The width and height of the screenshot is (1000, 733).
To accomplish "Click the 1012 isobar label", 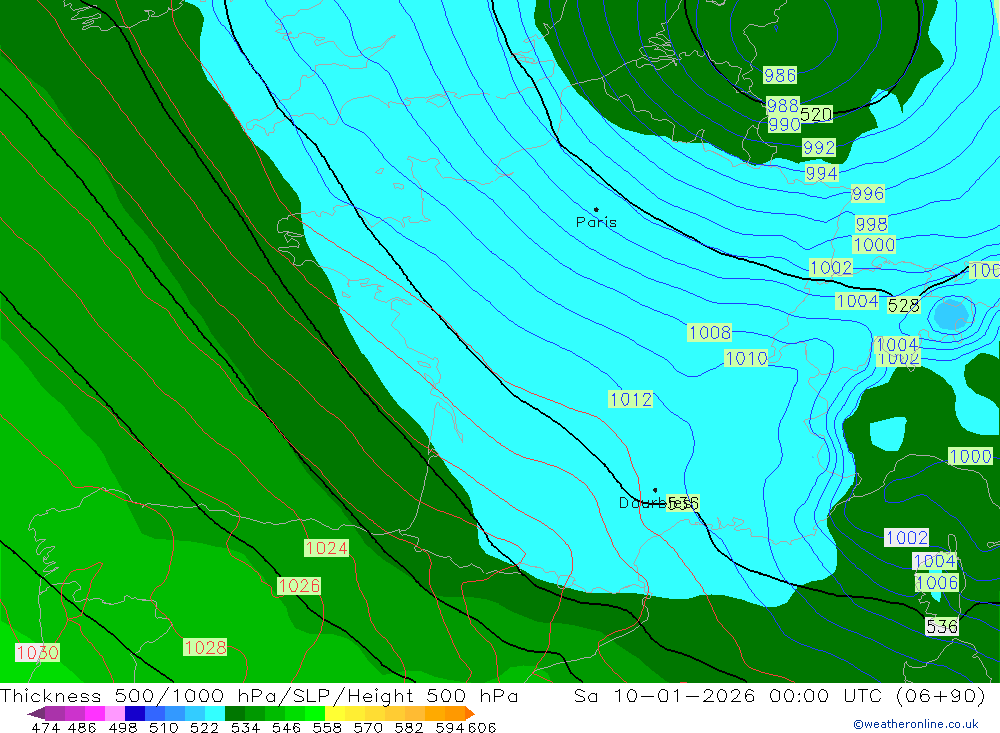I will [631, 399].
